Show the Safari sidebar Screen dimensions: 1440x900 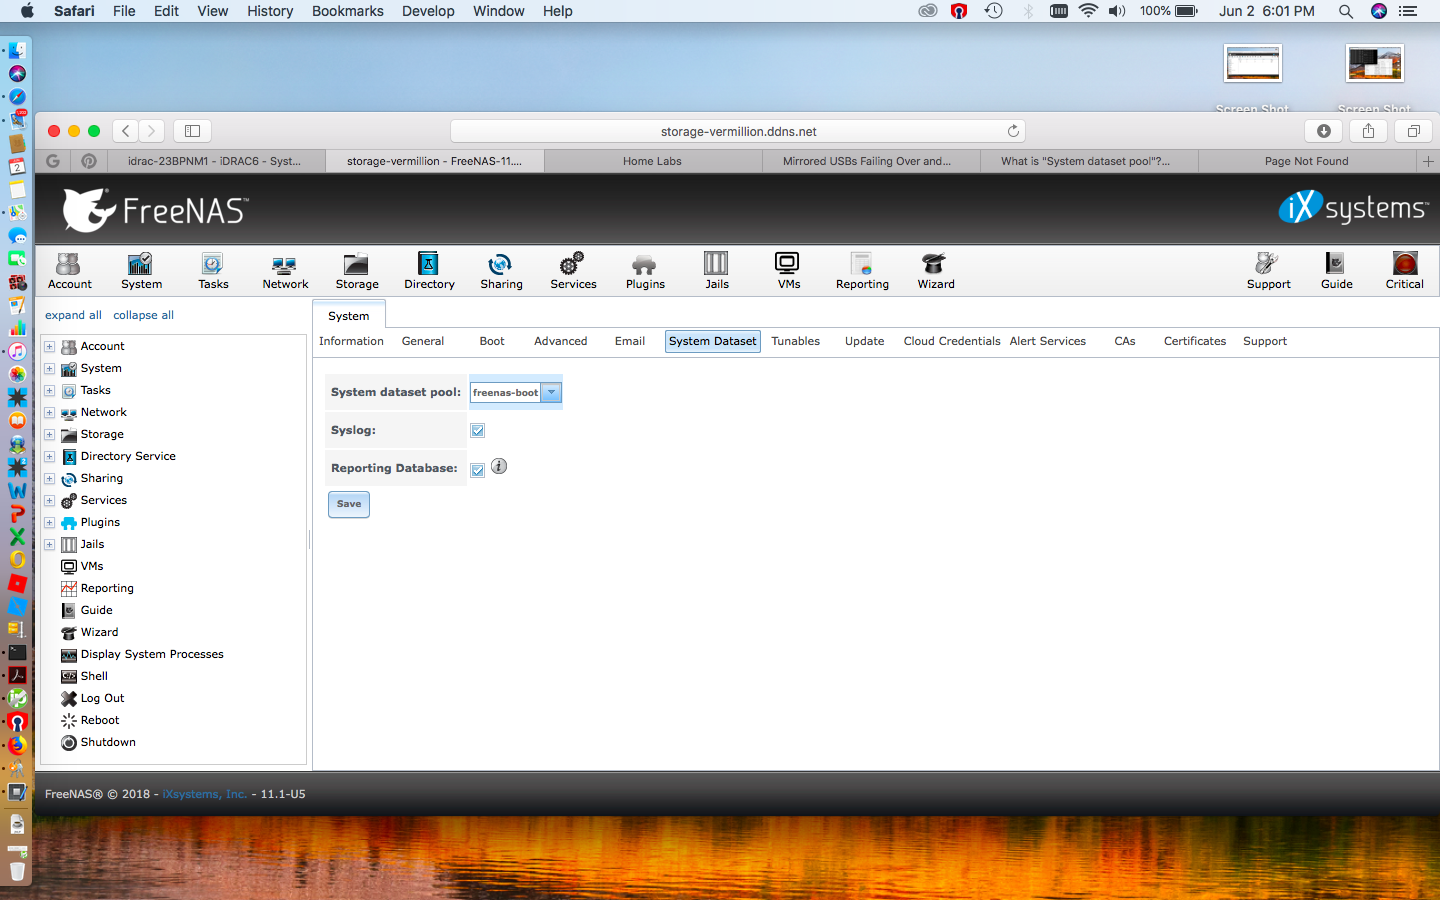[x=192, y=131]
